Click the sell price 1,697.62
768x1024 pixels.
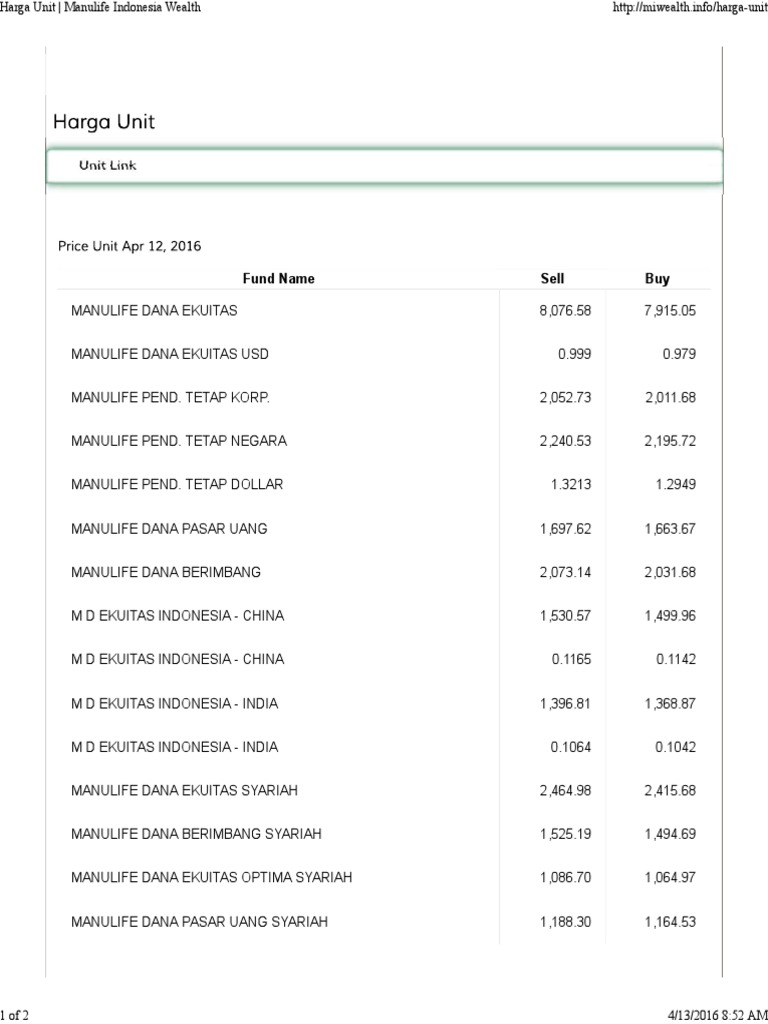click(565, 528)
